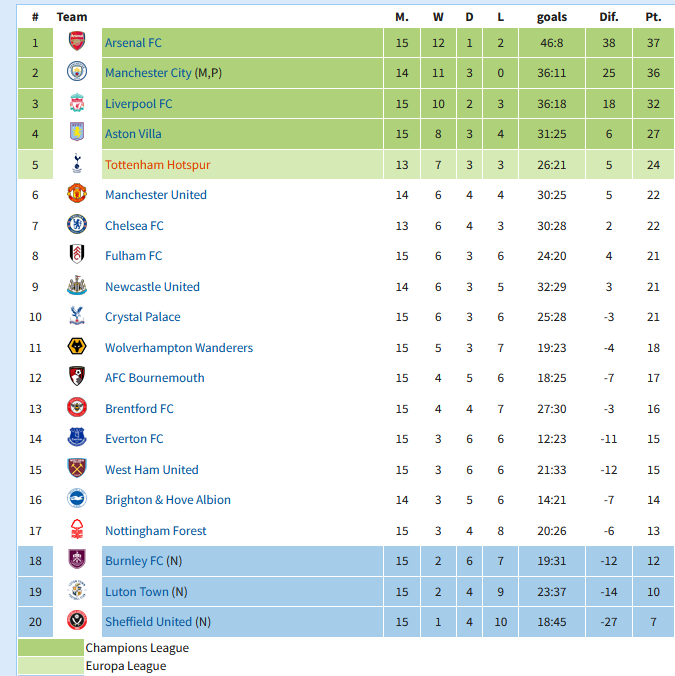The width and height of the screenshot is (675, 676).
Task: Open the Luton Town team link
Action: pyautogui.click(x=137, y=592)
